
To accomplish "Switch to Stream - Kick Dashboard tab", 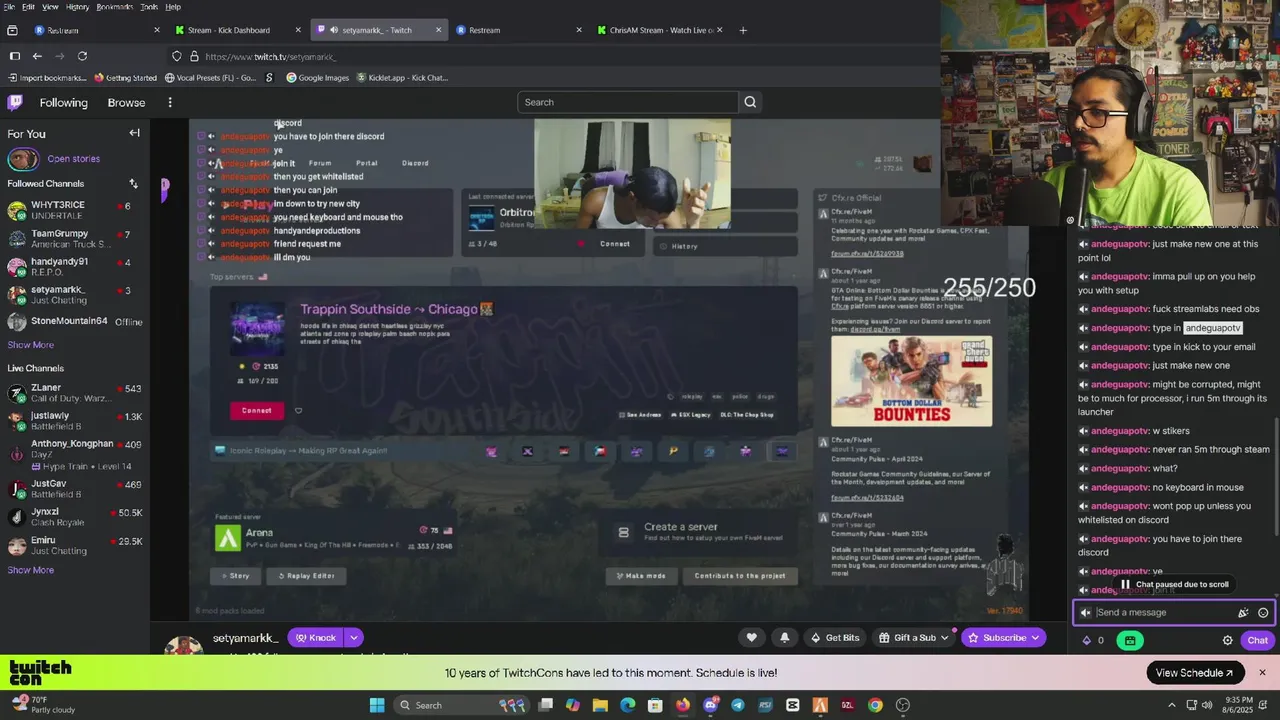I will pos(237,30).
